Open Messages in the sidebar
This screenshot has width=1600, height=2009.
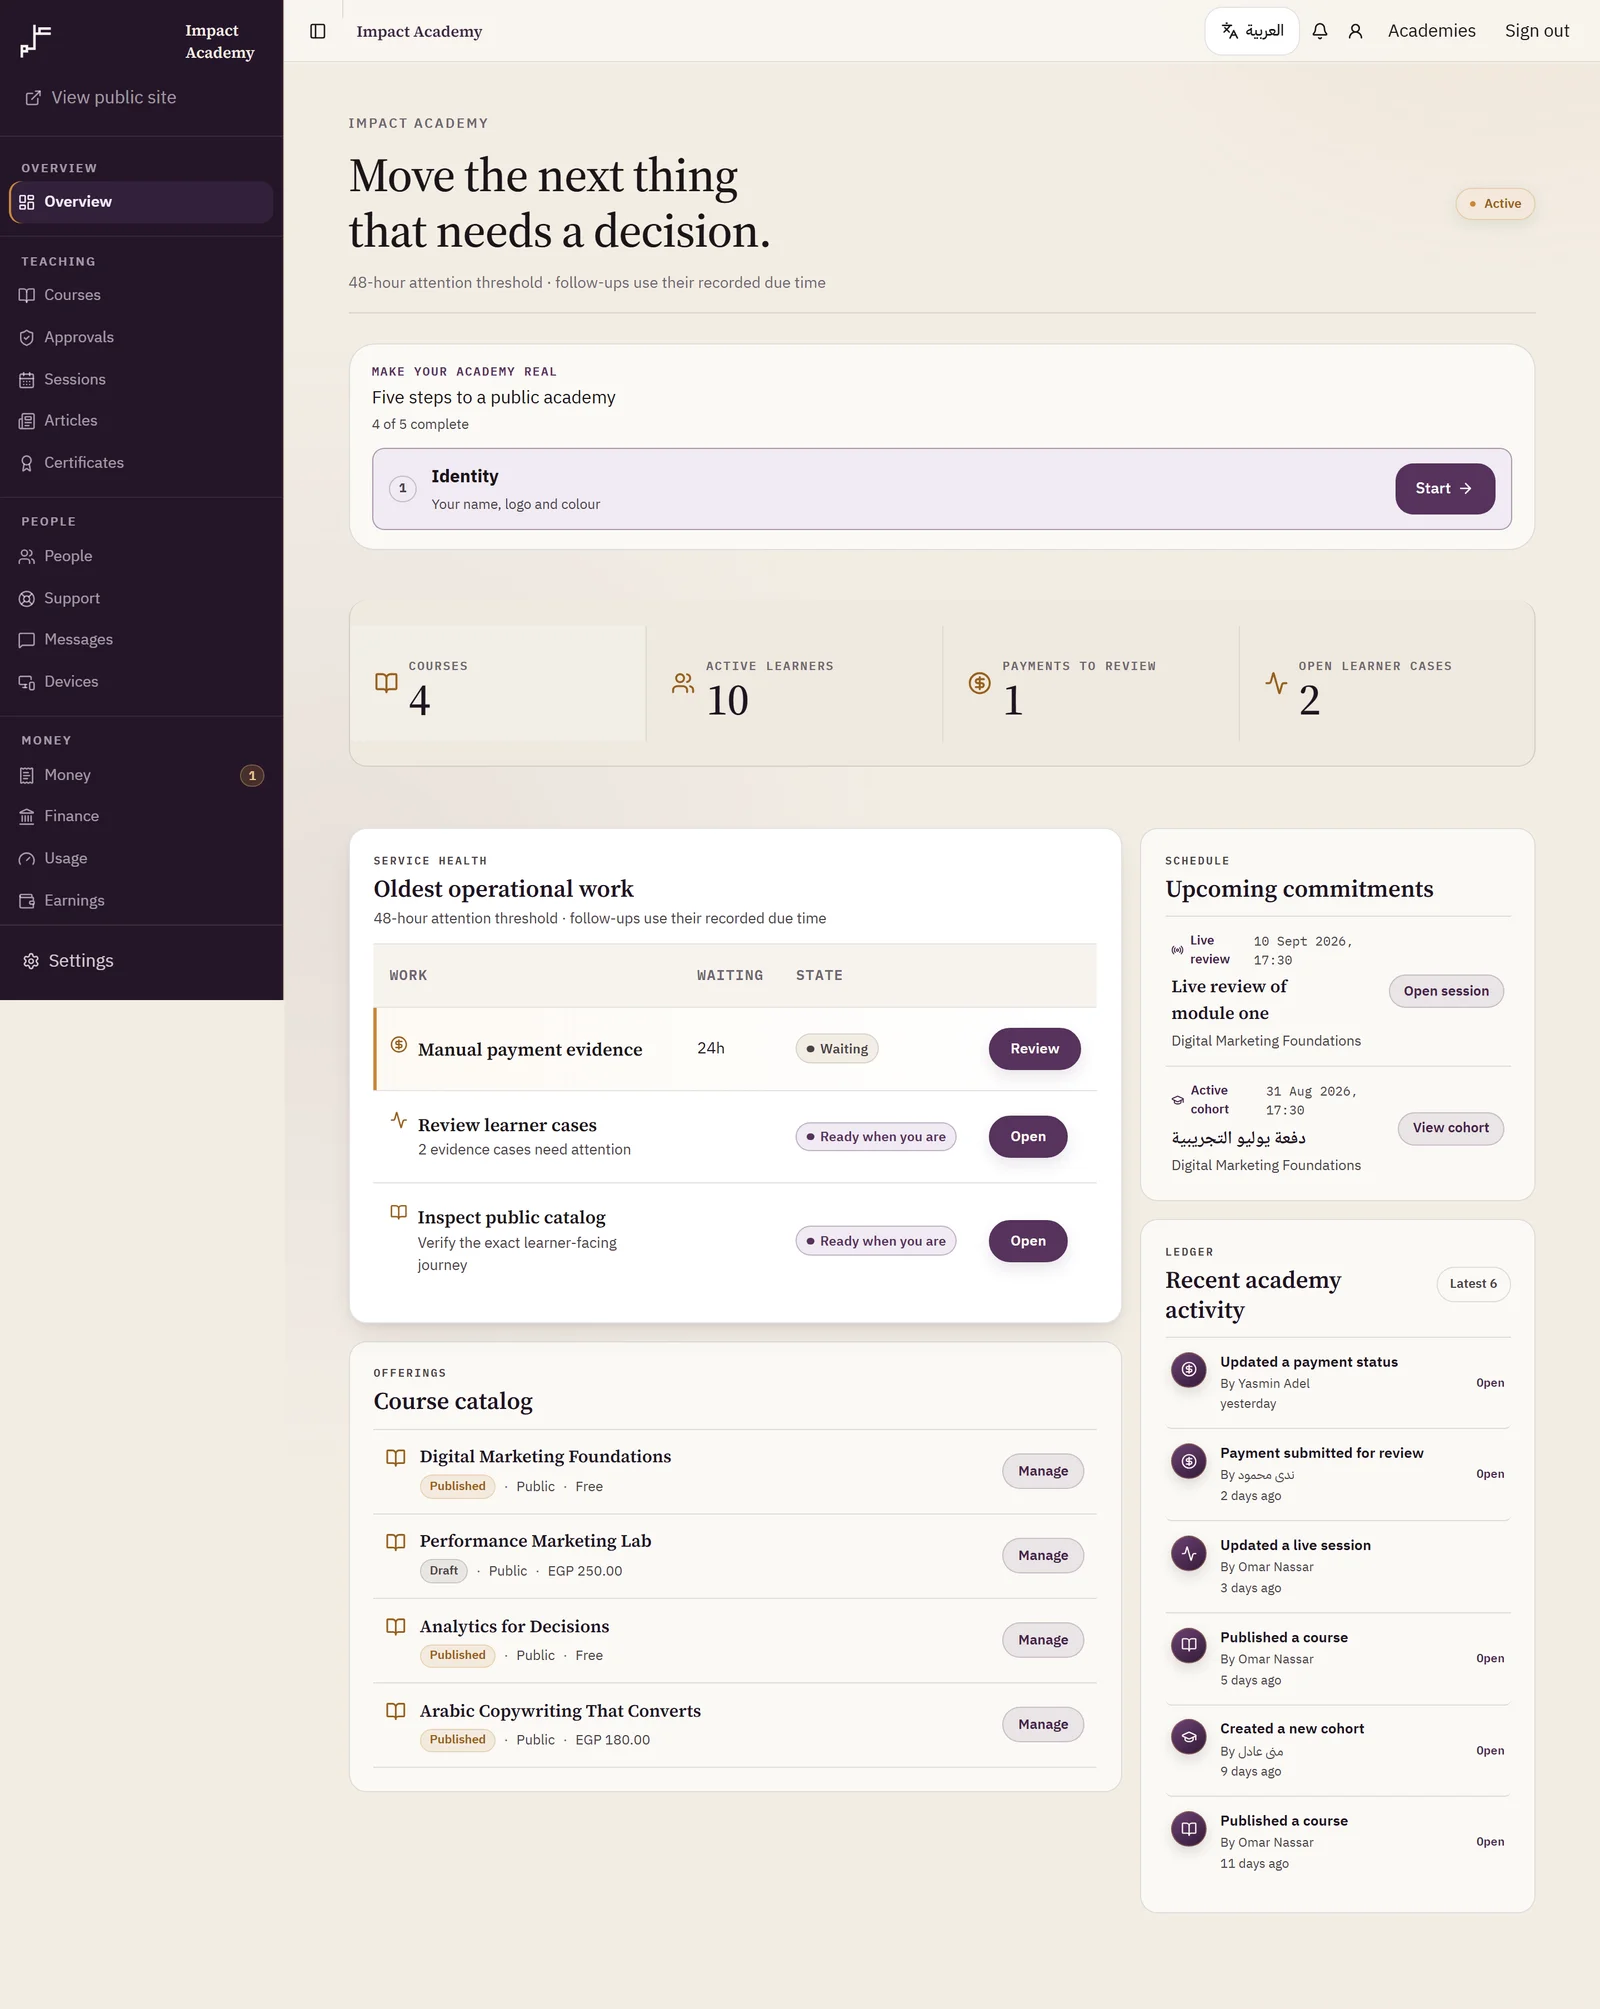click(141, 640)
